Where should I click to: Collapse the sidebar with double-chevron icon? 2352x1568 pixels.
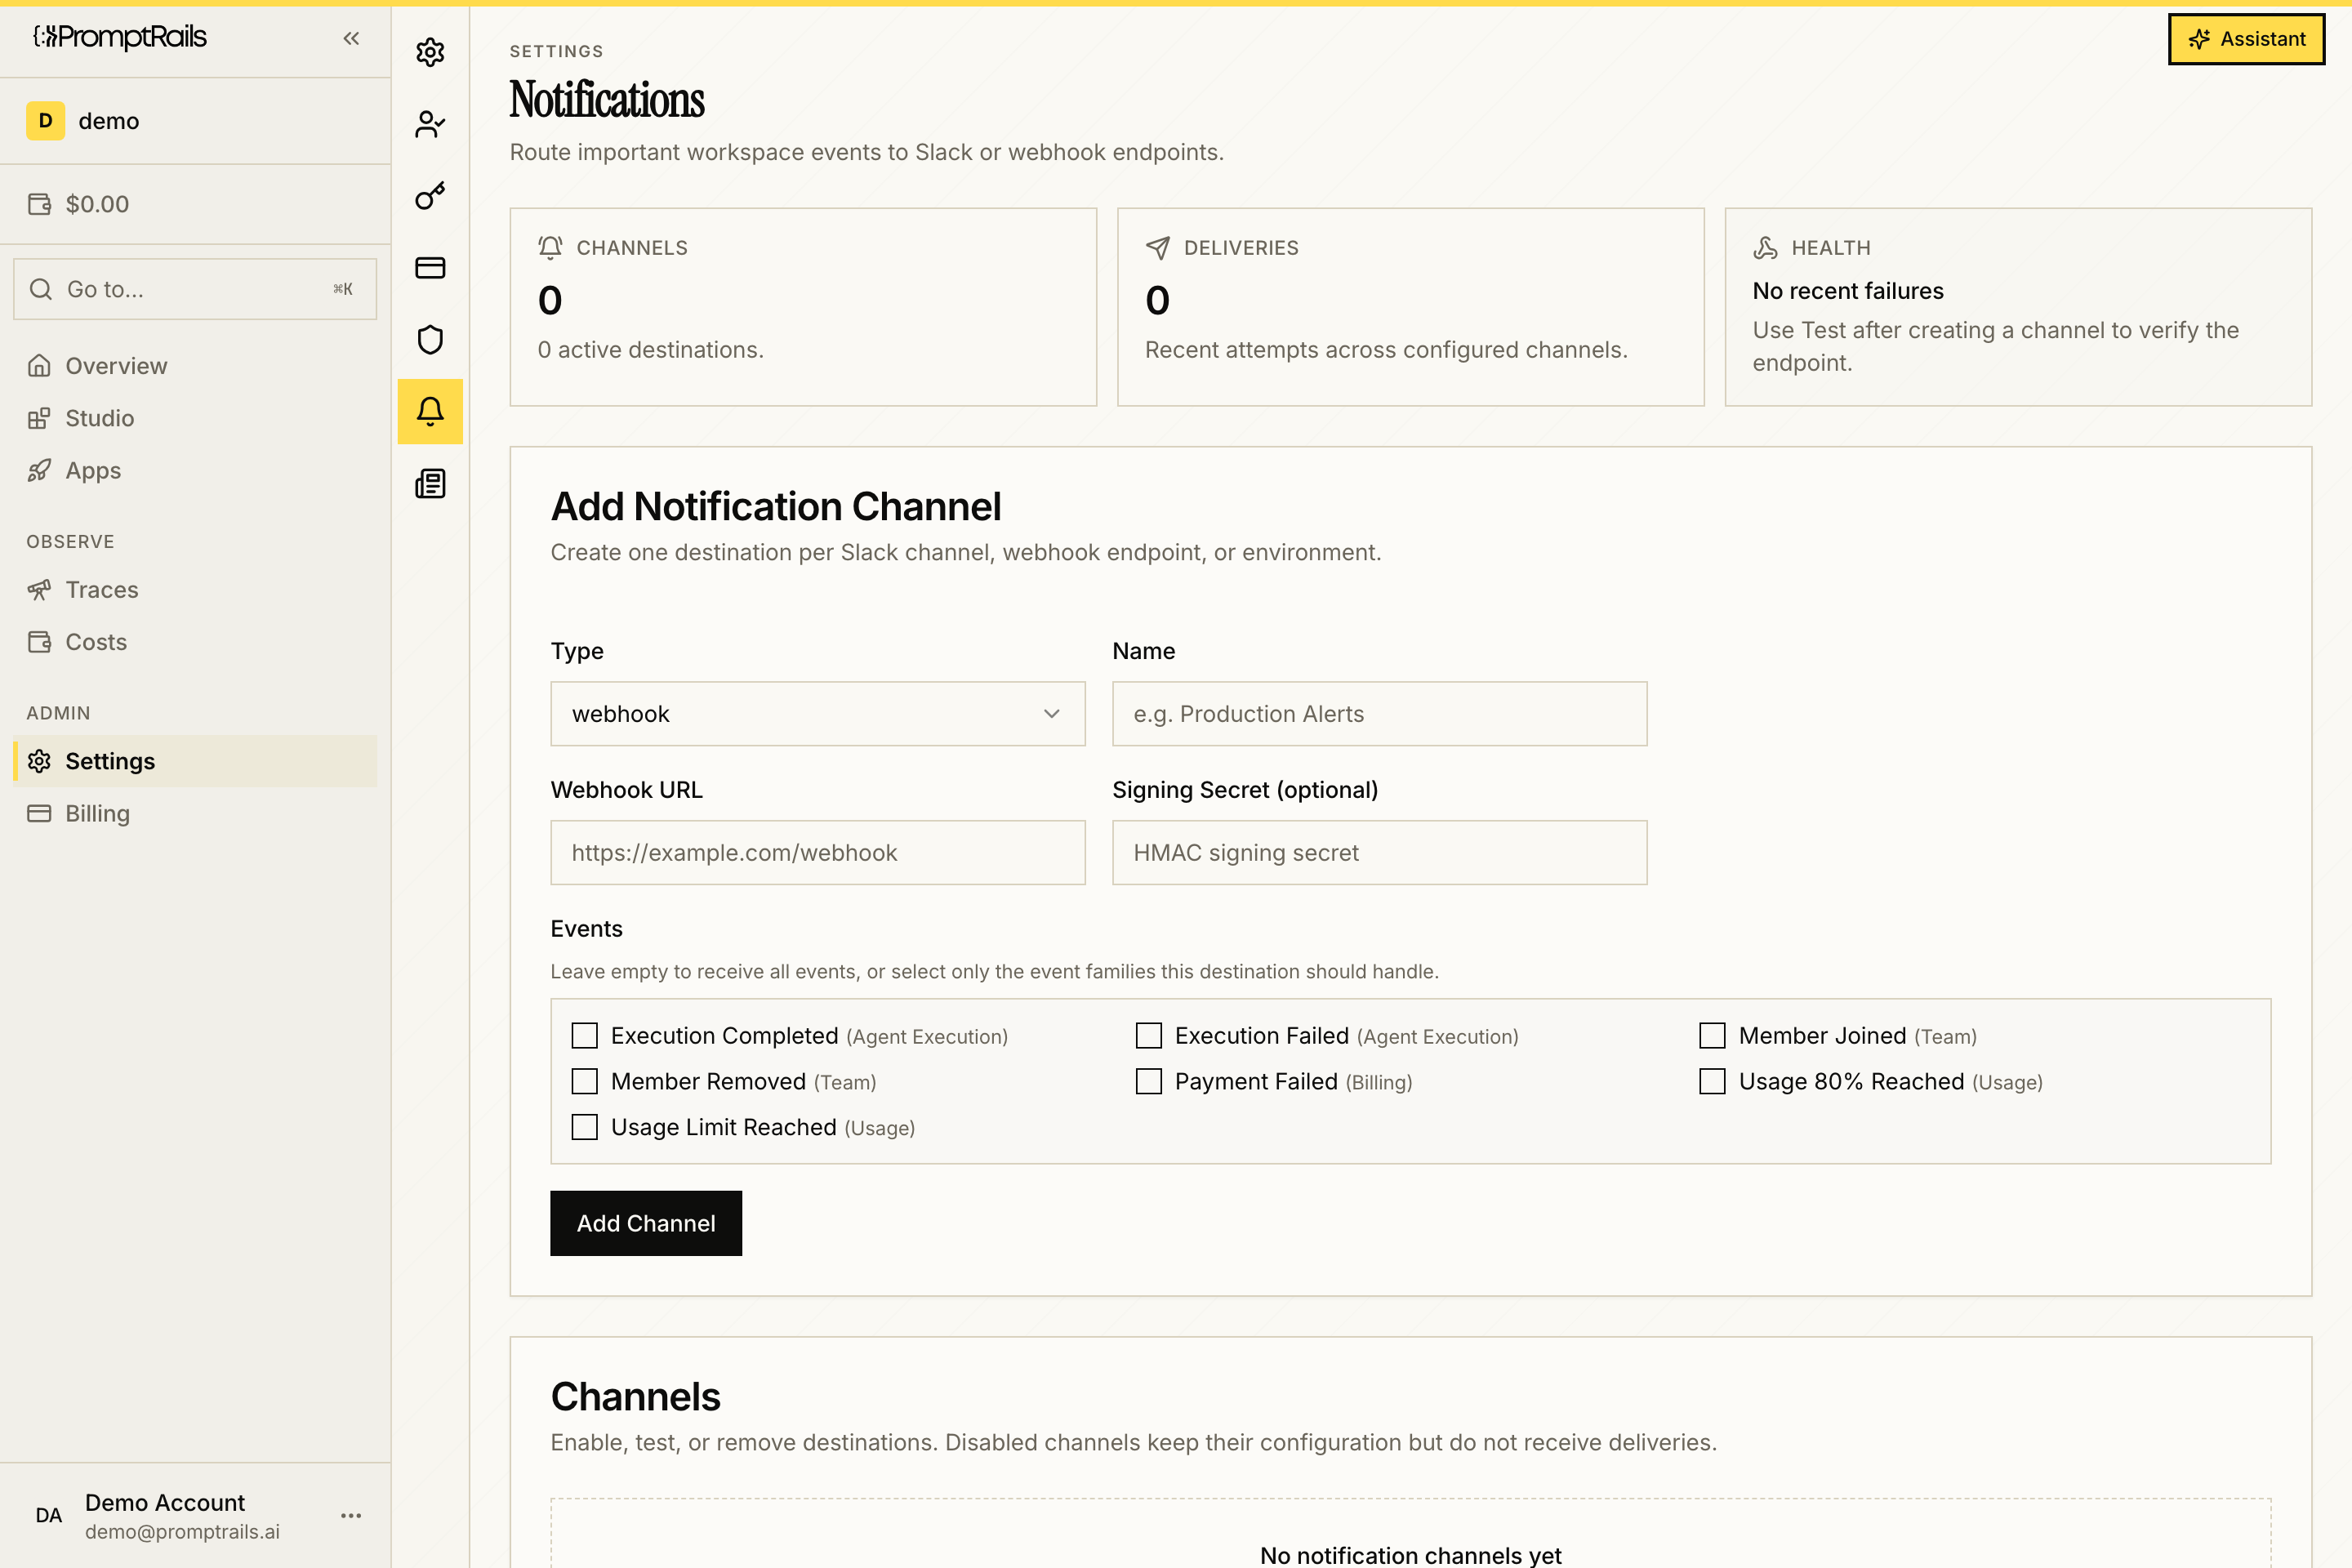click(351, 38)
